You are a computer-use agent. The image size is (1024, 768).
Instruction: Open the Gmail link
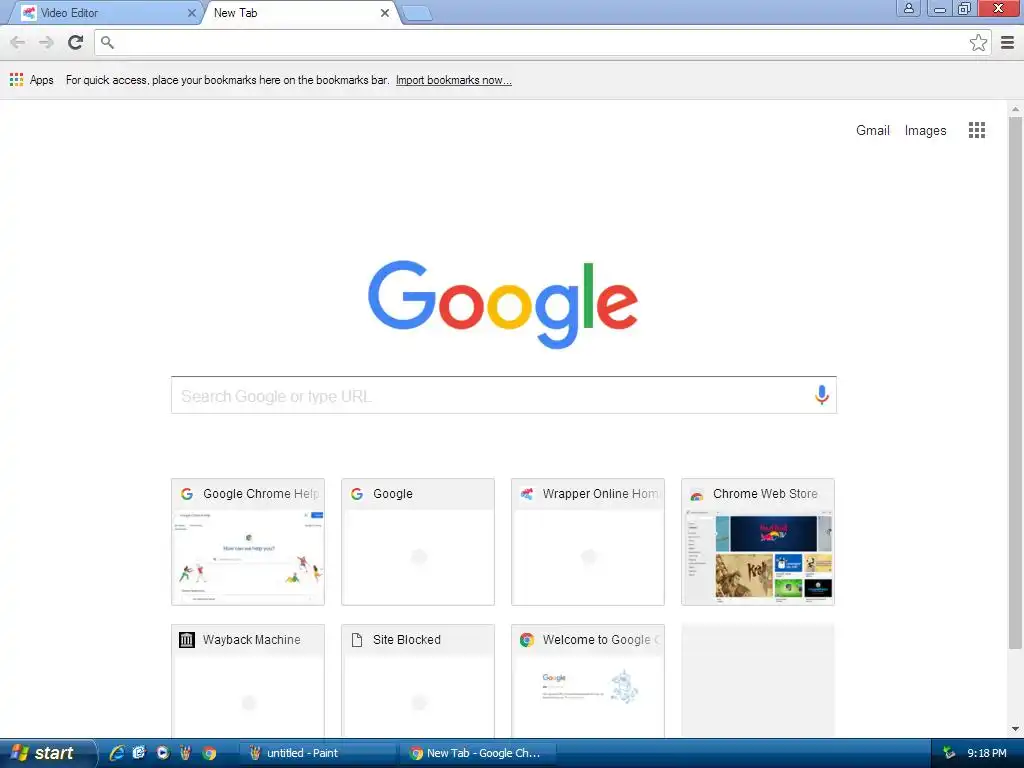pyautogui.click(x=872, y=130)
